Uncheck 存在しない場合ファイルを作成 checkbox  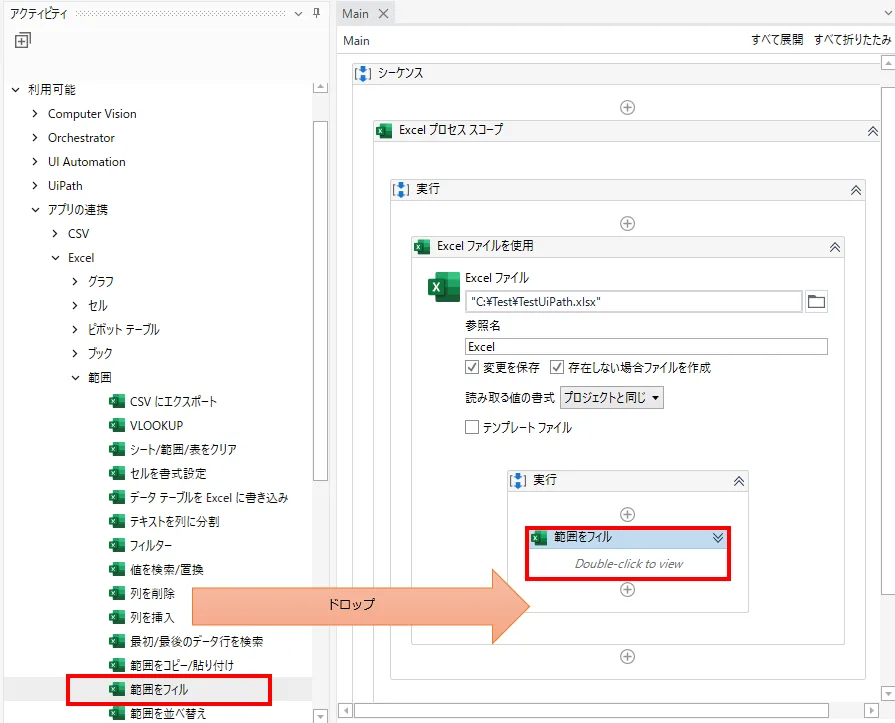tap(557, 367)
